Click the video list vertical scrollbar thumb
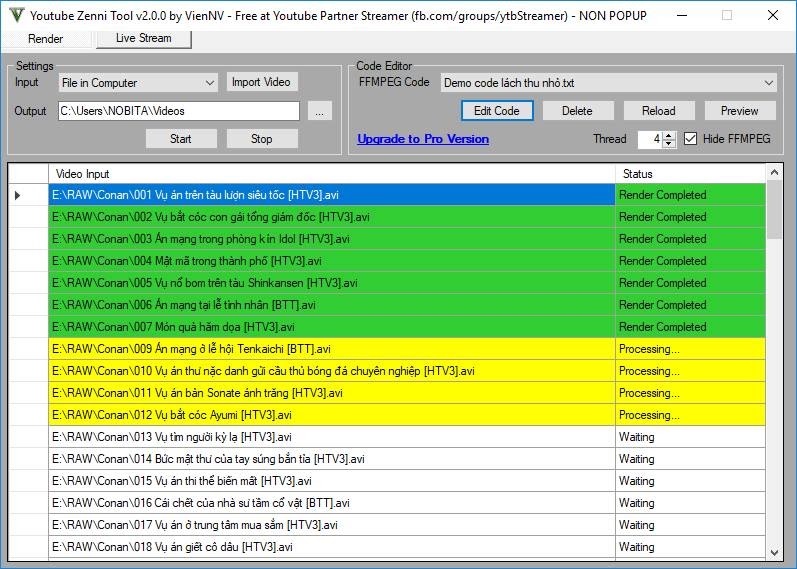The image size is (797, 569). (x=774, y=209)
